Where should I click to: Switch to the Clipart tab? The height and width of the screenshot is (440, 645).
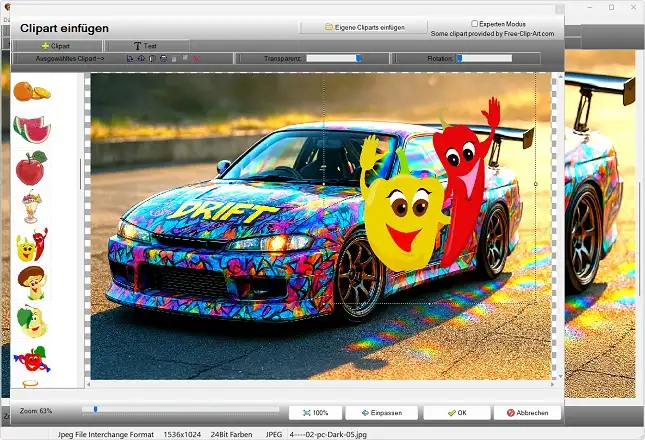(55, 46)
